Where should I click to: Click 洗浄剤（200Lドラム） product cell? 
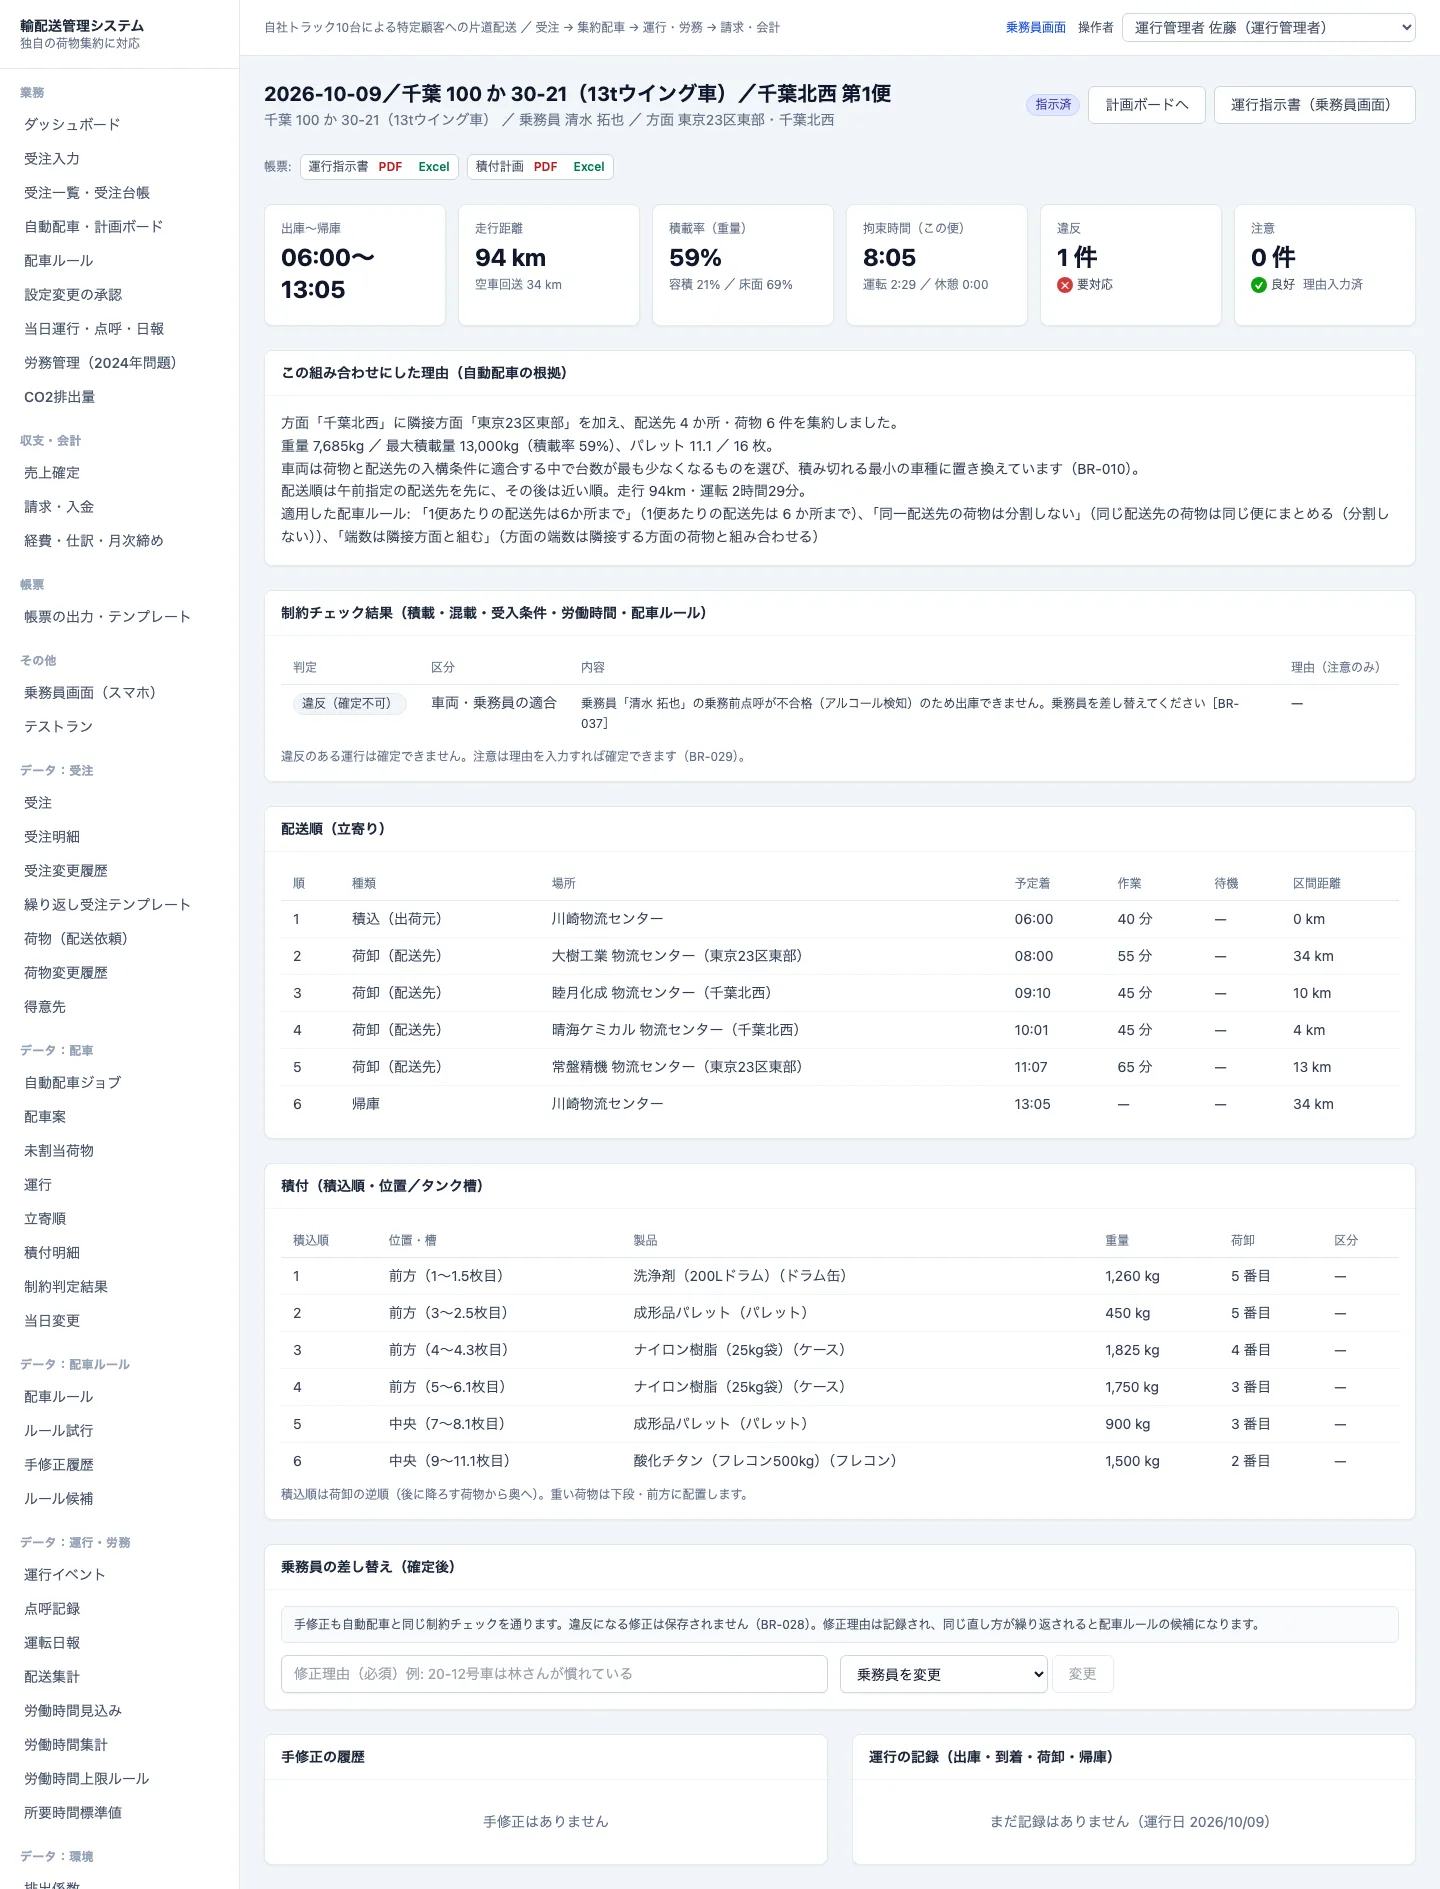(x=740, y=1276)
